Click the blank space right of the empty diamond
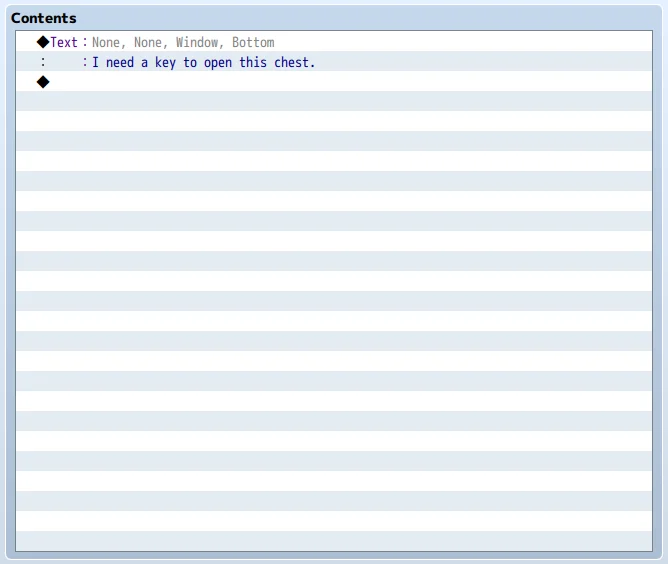 pos(300,82)
